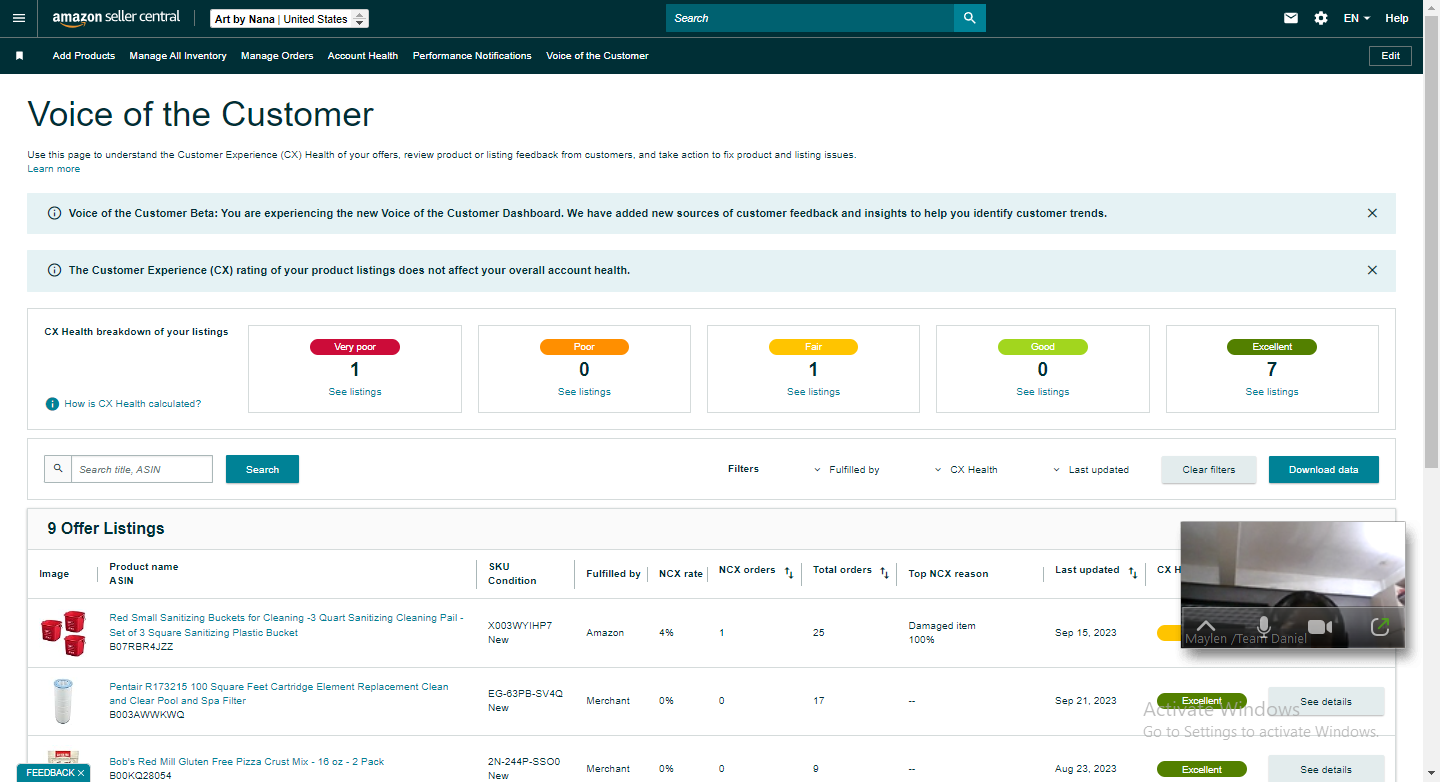Screen dimensions: 1440x782
Task: Click the bookmark icon in the favorites bar
Action: (x=19, y=56)
